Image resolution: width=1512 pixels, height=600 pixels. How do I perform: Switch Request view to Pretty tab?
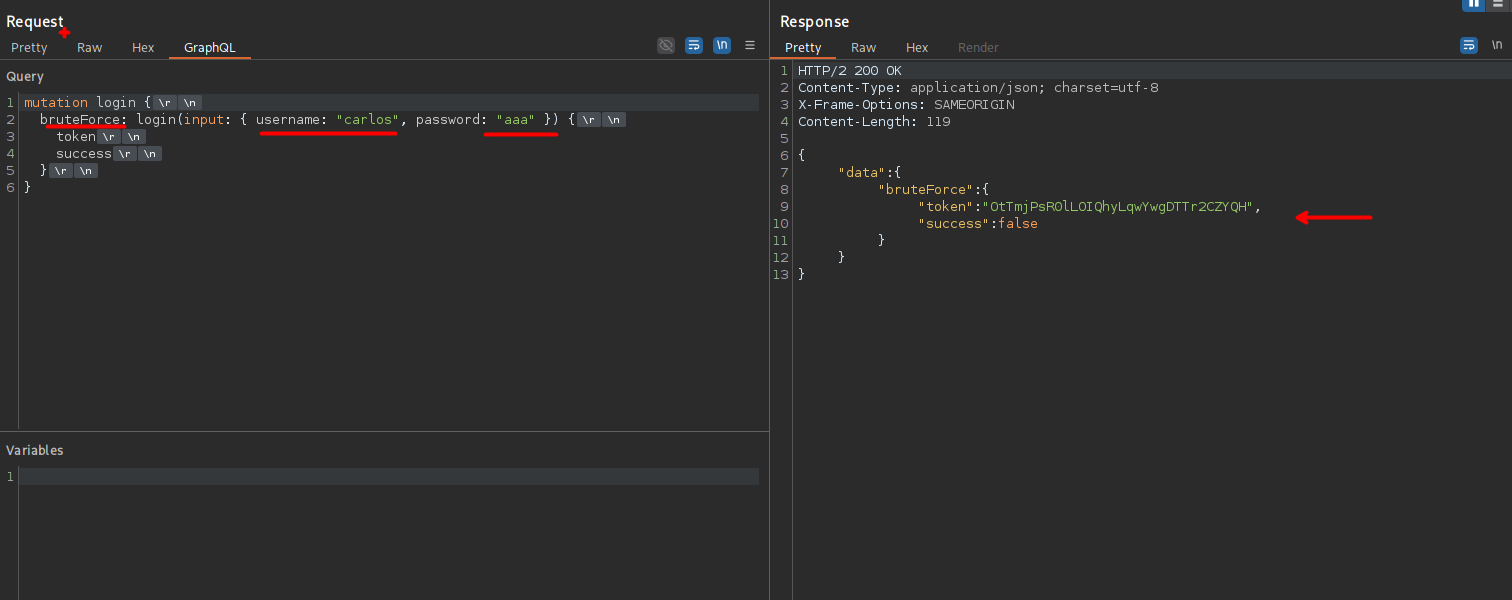point(29,48)
